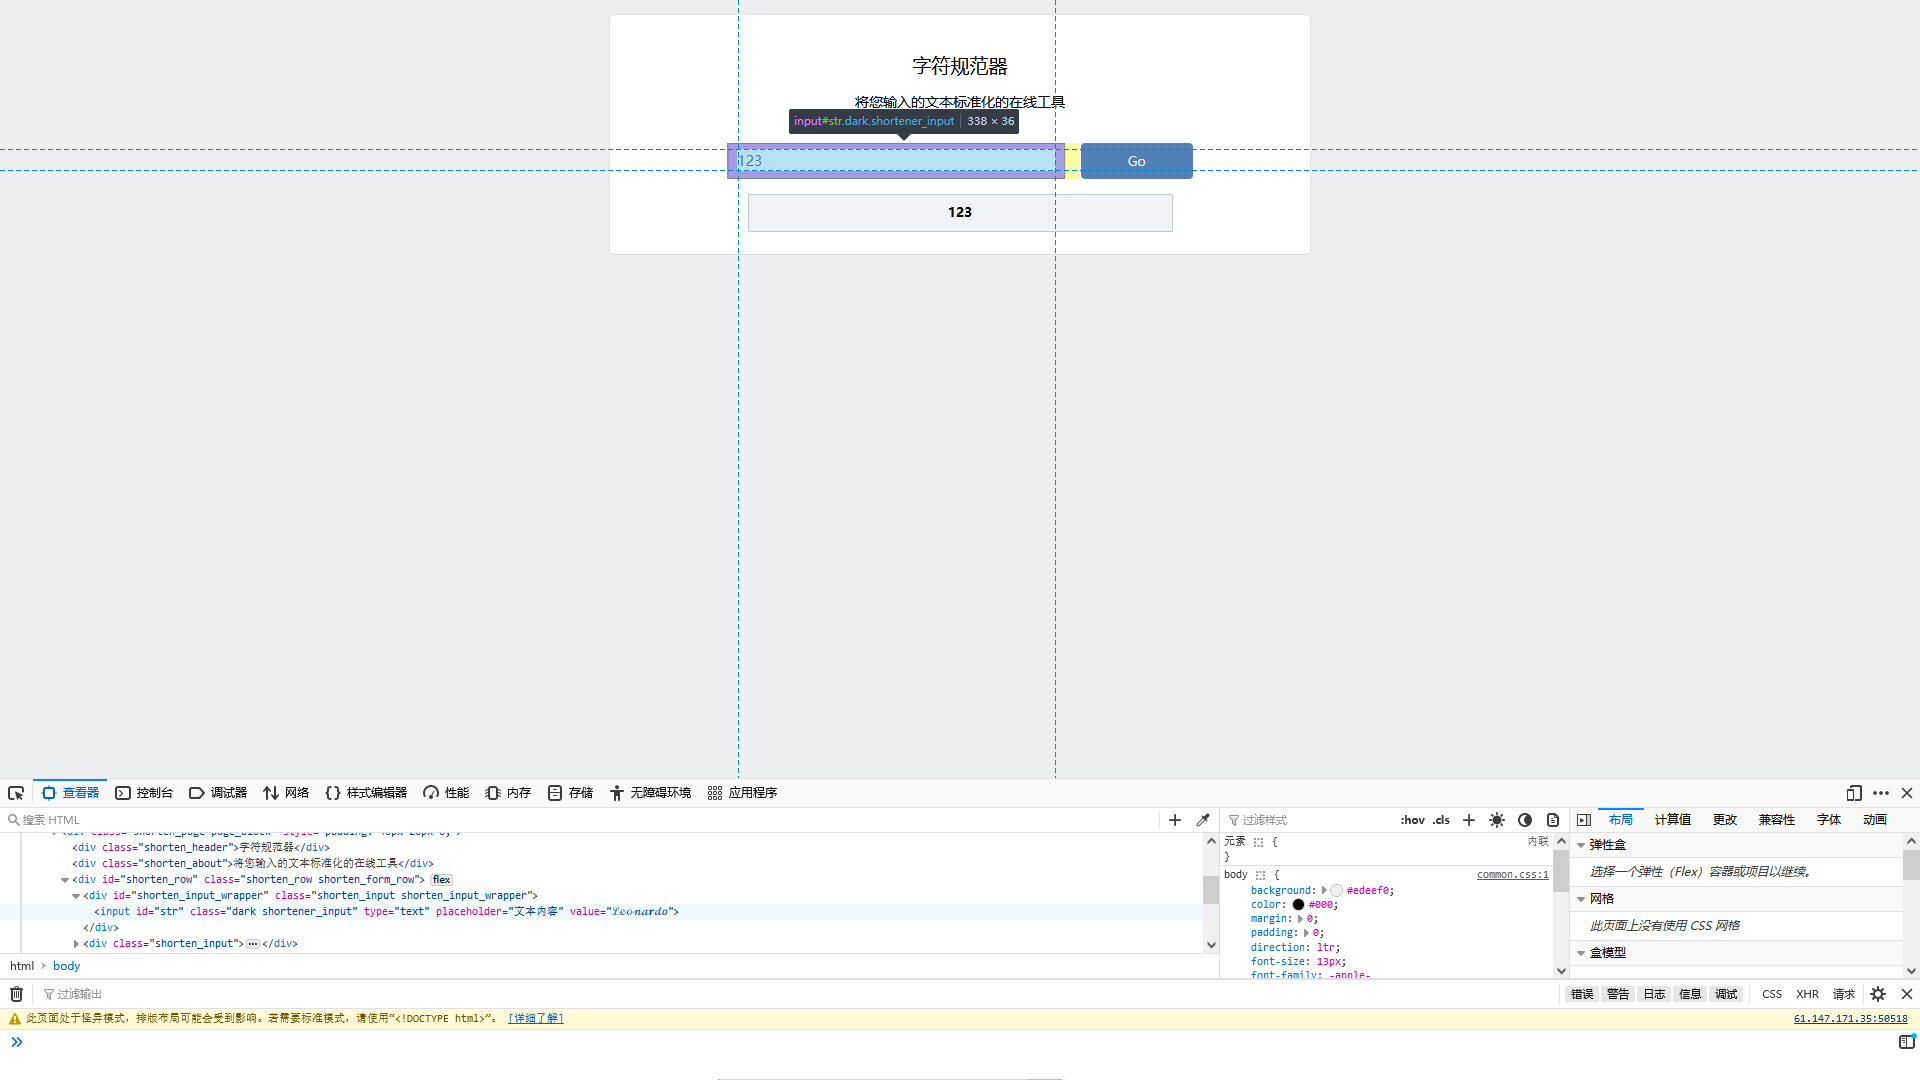Click the #edeef0 background color swatch
Screen dimensions: 1920x1080
click(x=1336, y=890)
